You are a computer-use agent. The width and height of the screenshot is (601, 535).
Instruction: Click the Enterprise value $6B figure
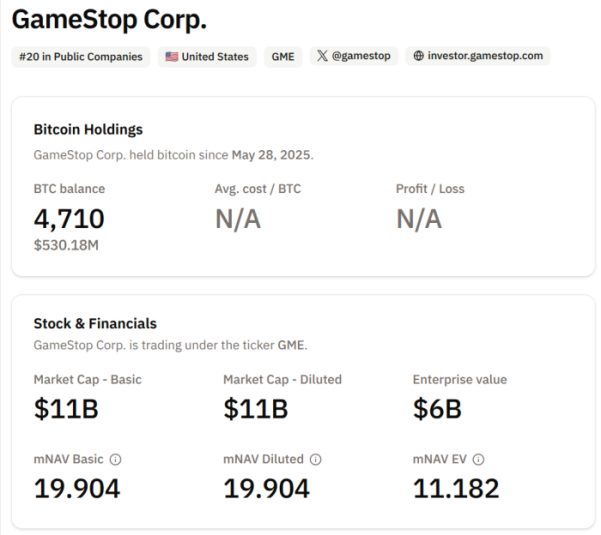437,409
